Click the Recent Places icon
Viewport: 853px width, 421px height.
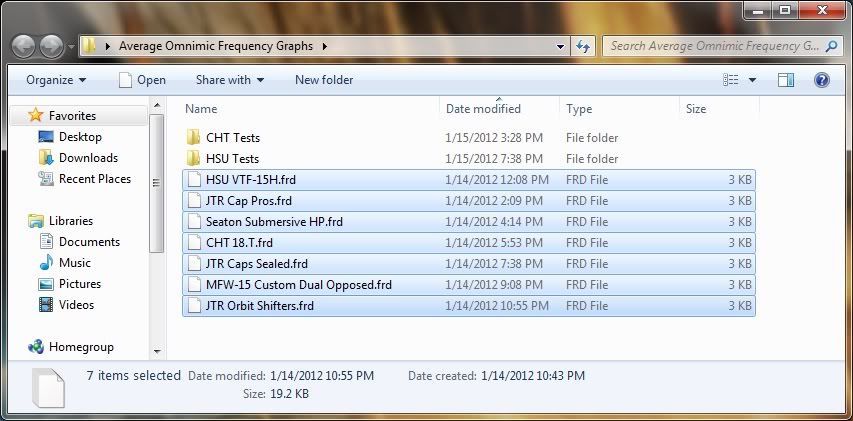point(46,179)
